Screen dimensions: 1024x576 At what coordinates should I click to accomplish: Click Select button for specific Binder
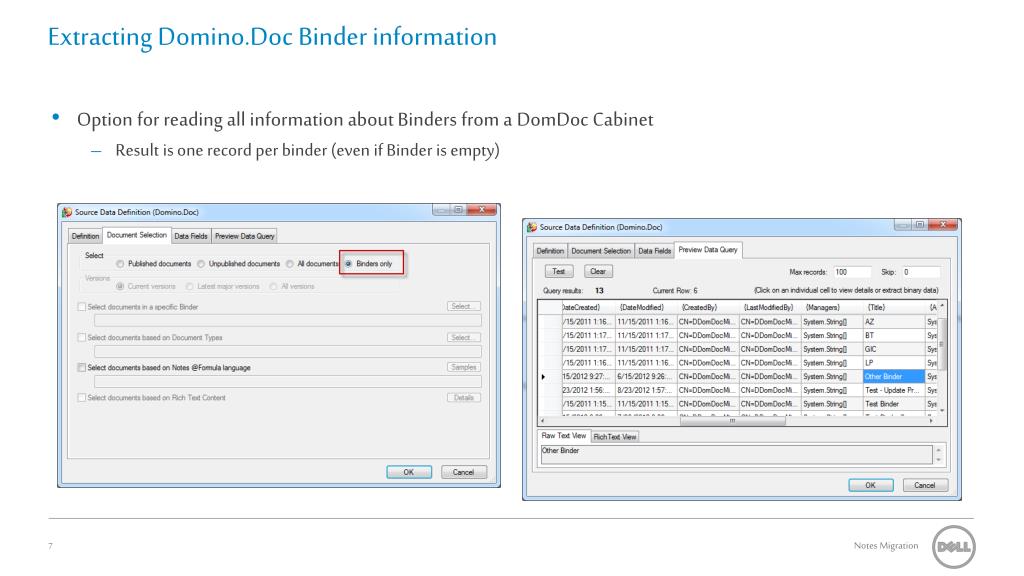pyautogui.click(x=464, y=306)
